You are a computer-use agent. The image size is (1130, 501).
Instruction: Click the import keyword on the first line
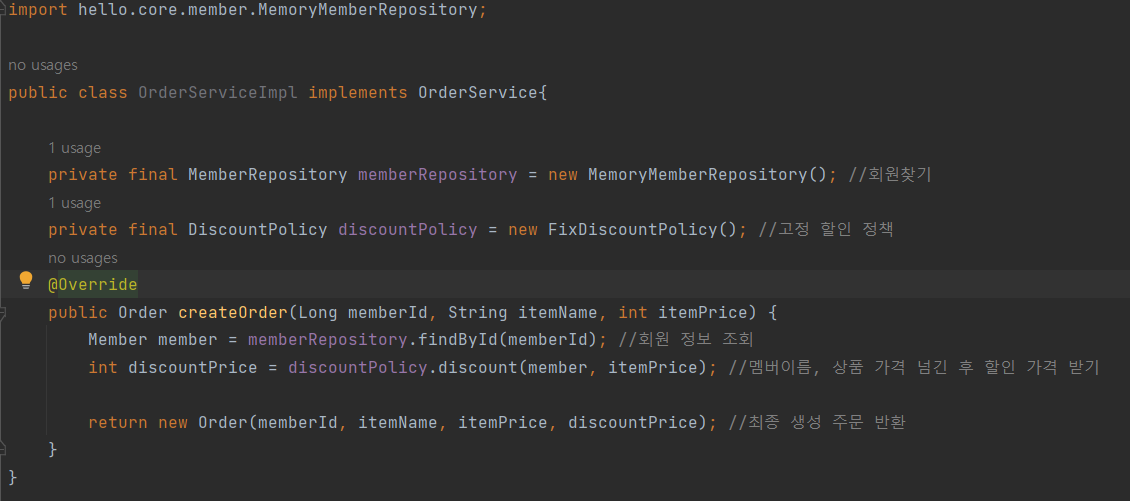coord(37,10)
